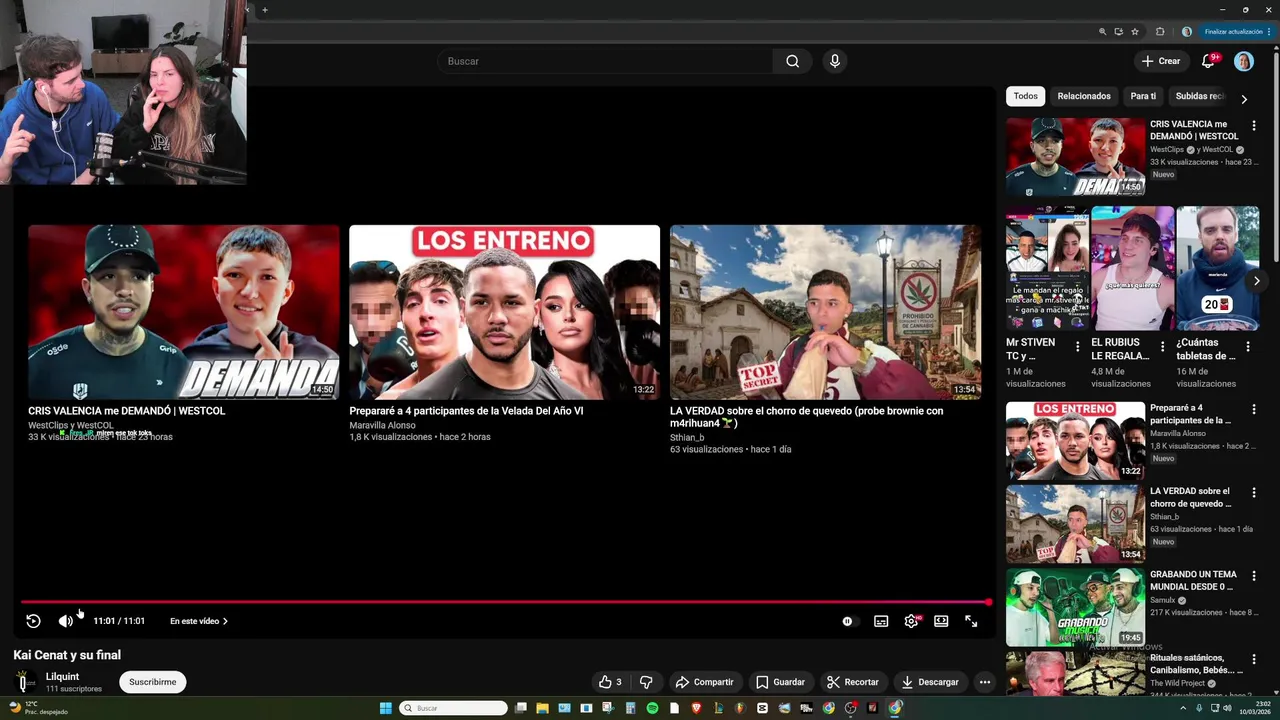Open notifications bell with 9+ badge

click(x=1208, y=61)
